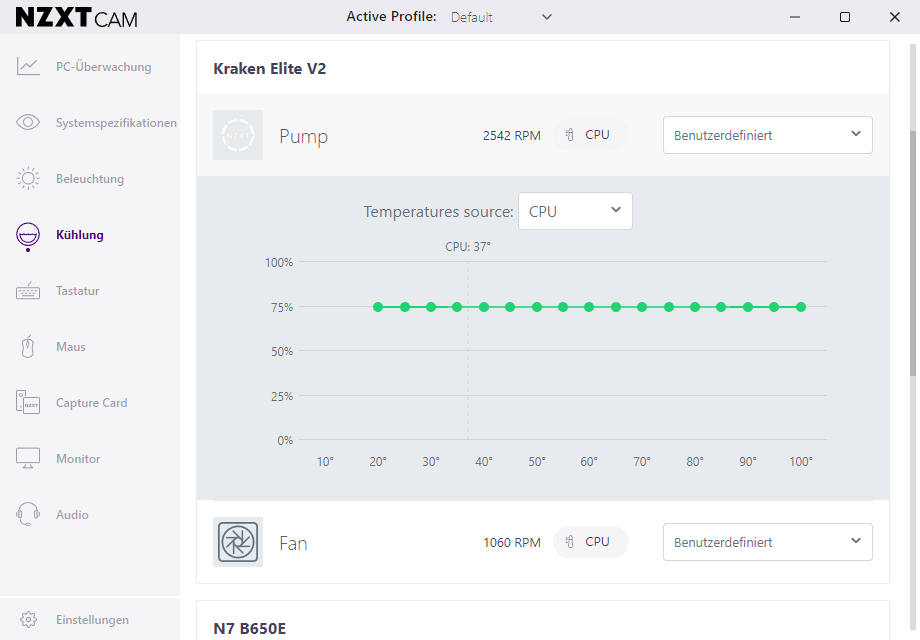This screenshot has height=640, width=920.
Task: Select the Monitor display icon
Action: [x=28, y=459]
